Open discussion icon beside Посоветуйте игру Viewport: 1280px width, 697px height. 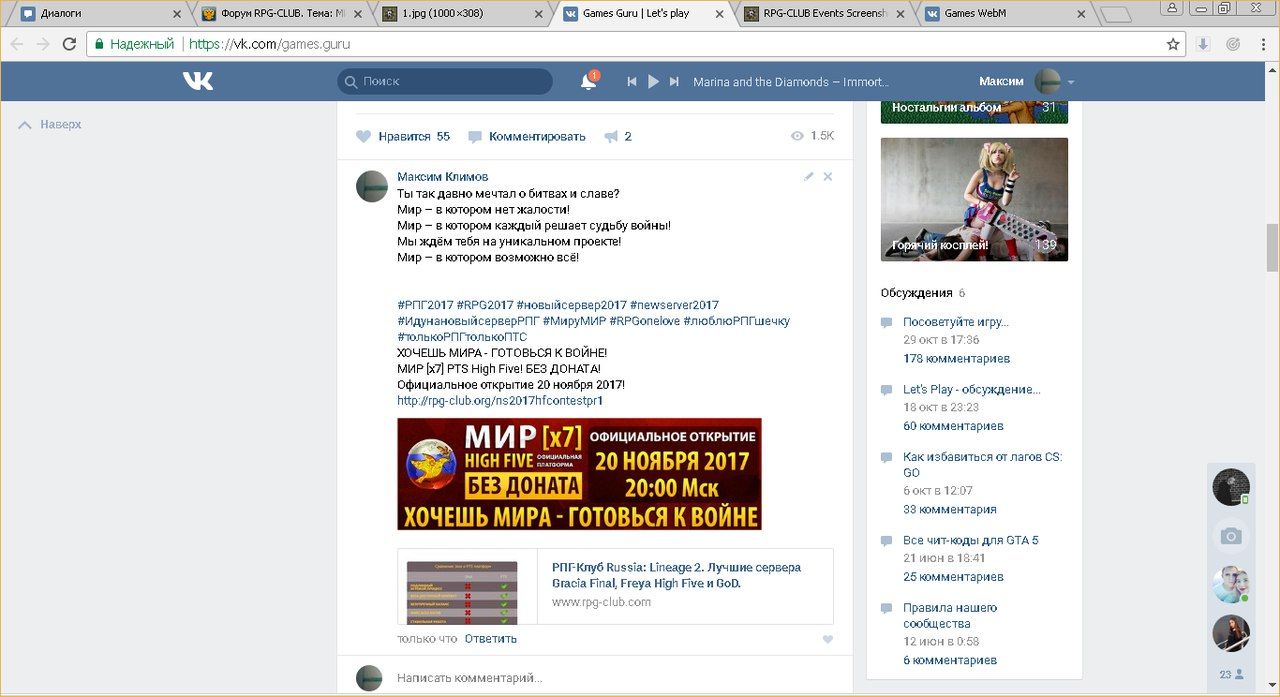pyautogui.click(x=886, y=323)
